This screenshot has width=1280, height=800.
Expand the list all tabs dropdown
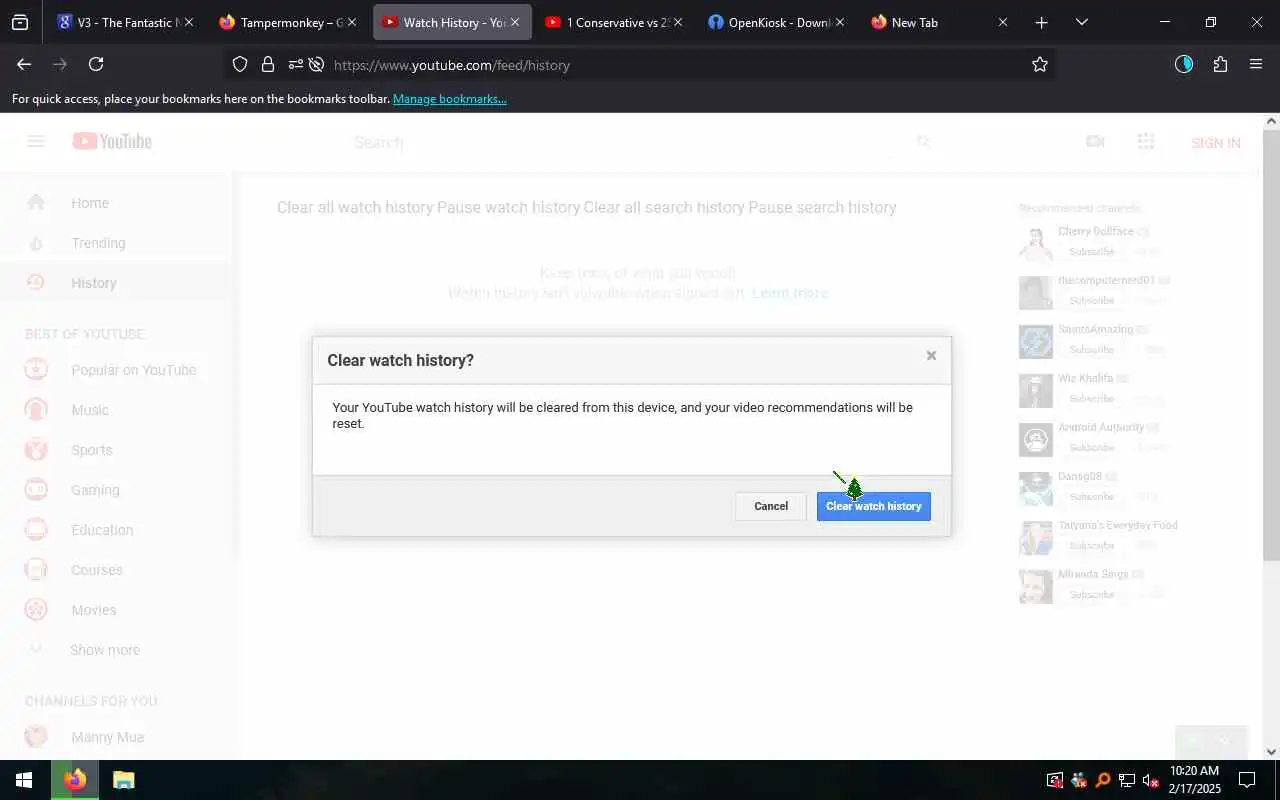(x=1081, y=22)
